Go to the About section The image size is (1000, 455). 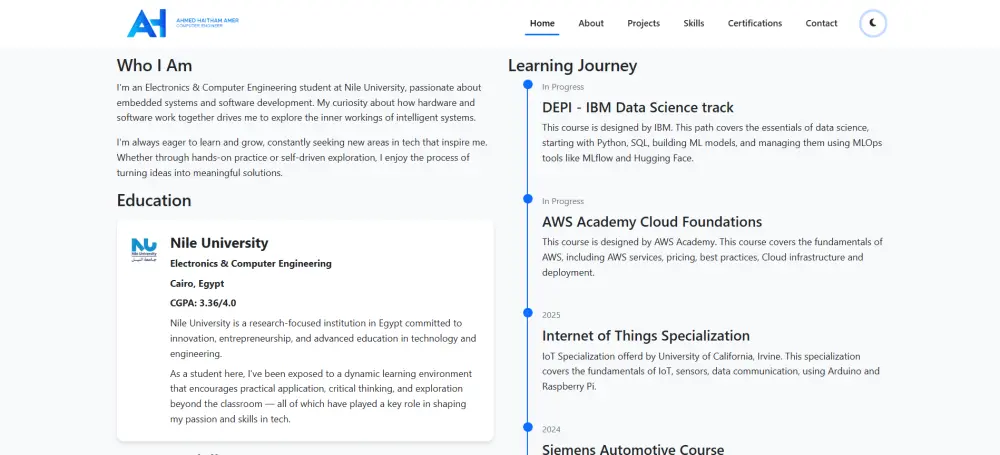591,23
